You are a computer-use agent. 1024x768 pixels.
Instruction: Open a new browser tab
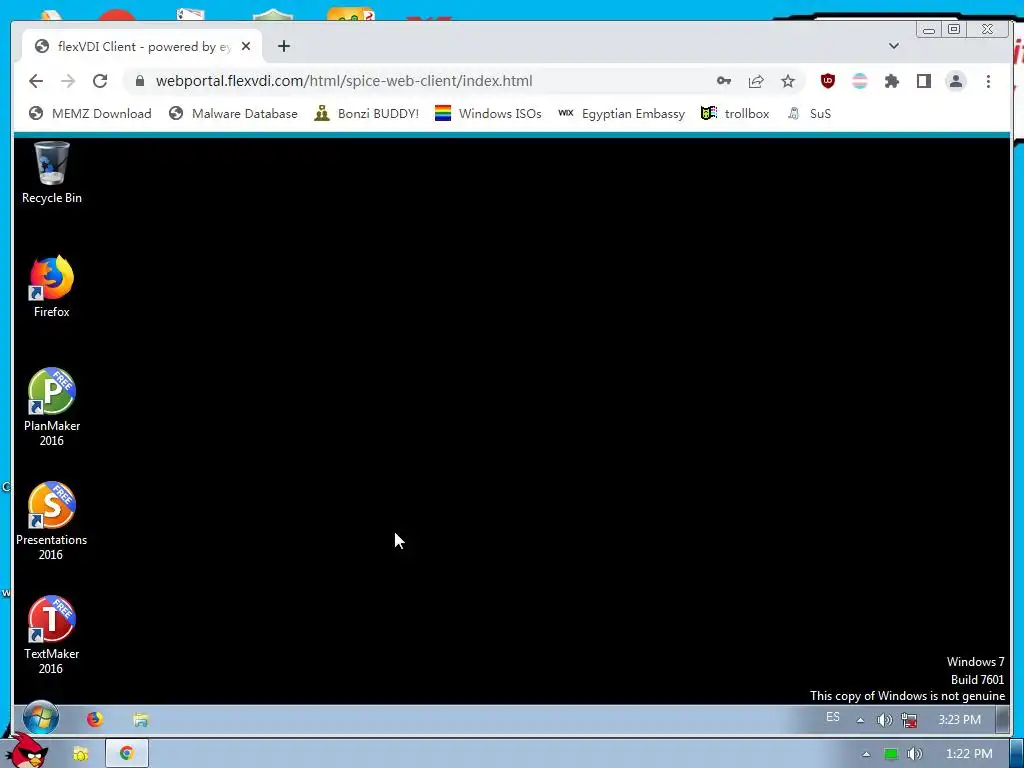coord(283,46)
